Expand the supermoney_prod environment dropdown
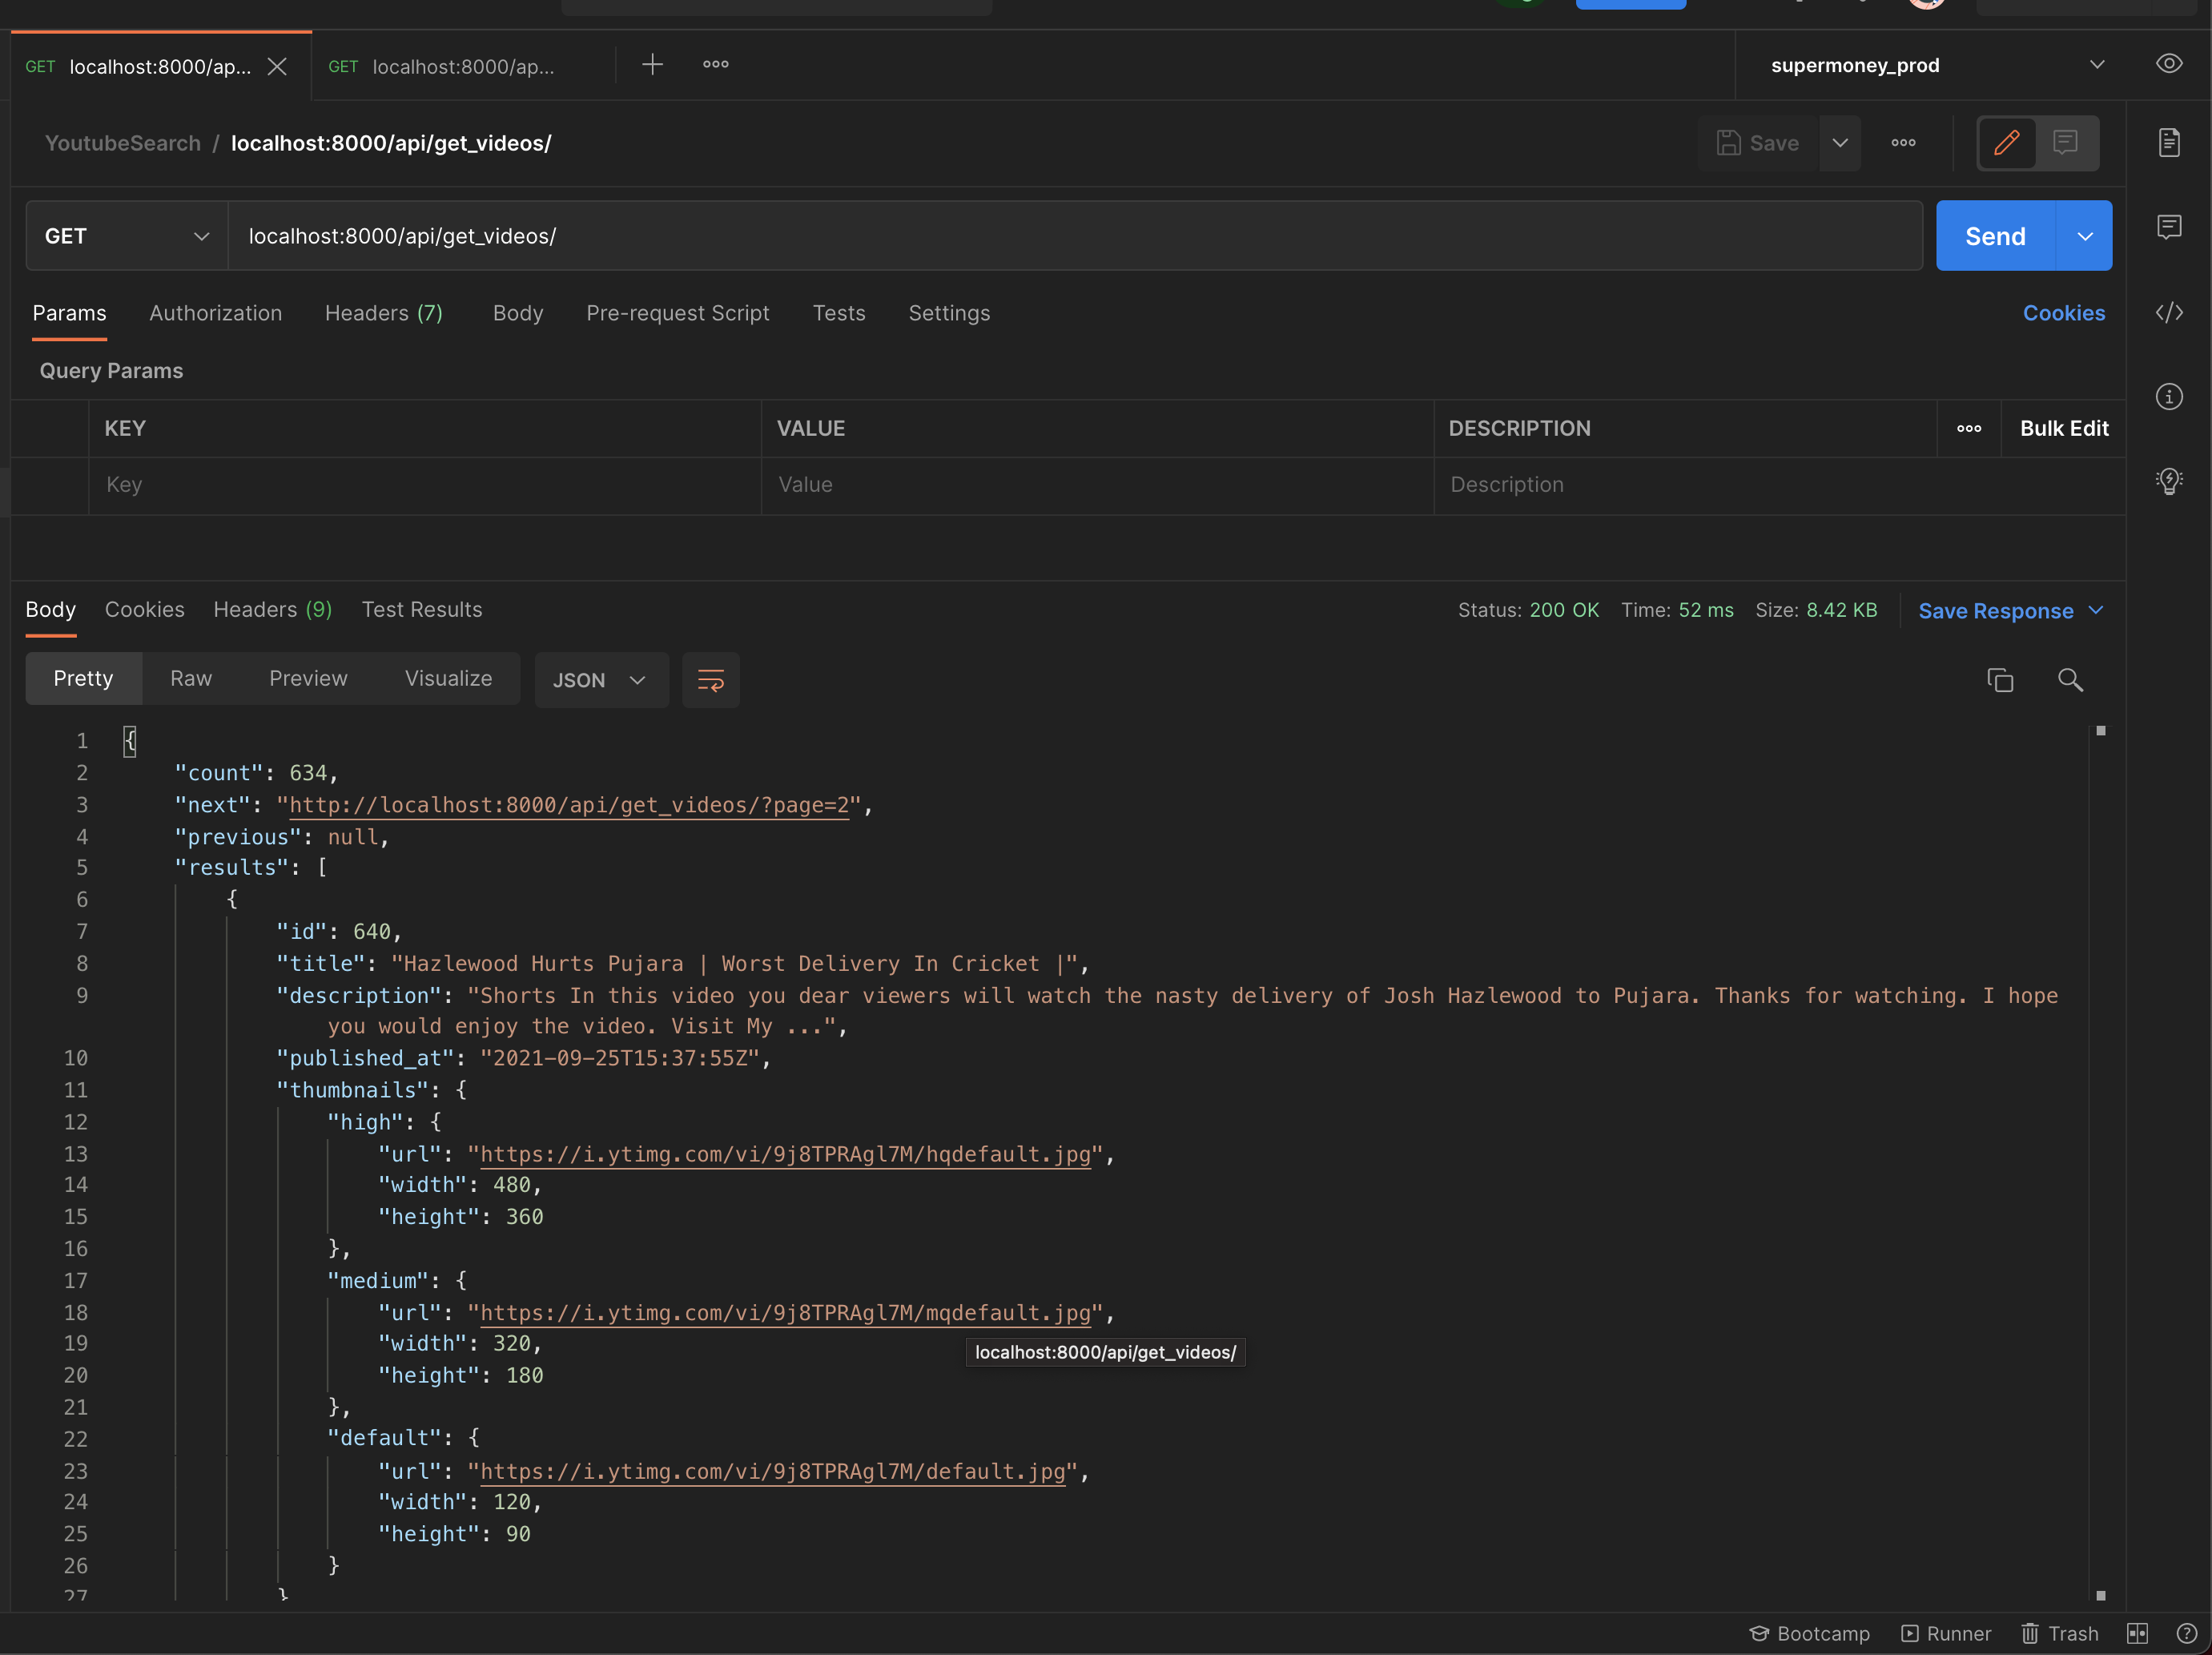Screen dimensions: 2212x1655 pos(2096,65)
